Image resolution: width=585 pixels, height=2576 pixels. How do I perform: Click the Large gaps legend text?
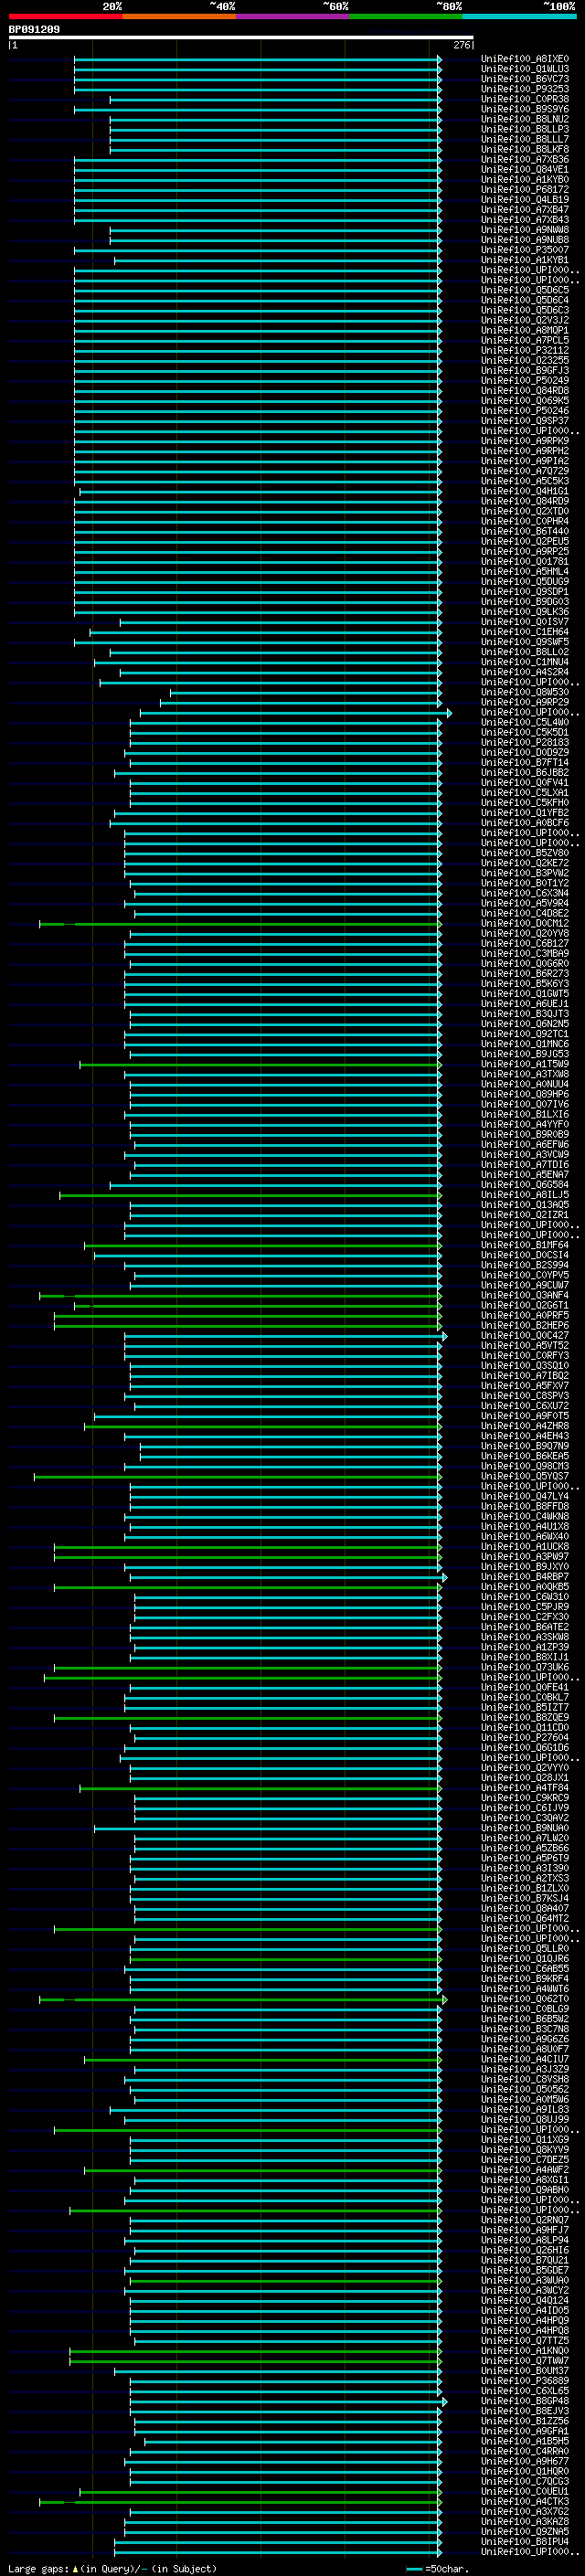(x=112, y=2568)
